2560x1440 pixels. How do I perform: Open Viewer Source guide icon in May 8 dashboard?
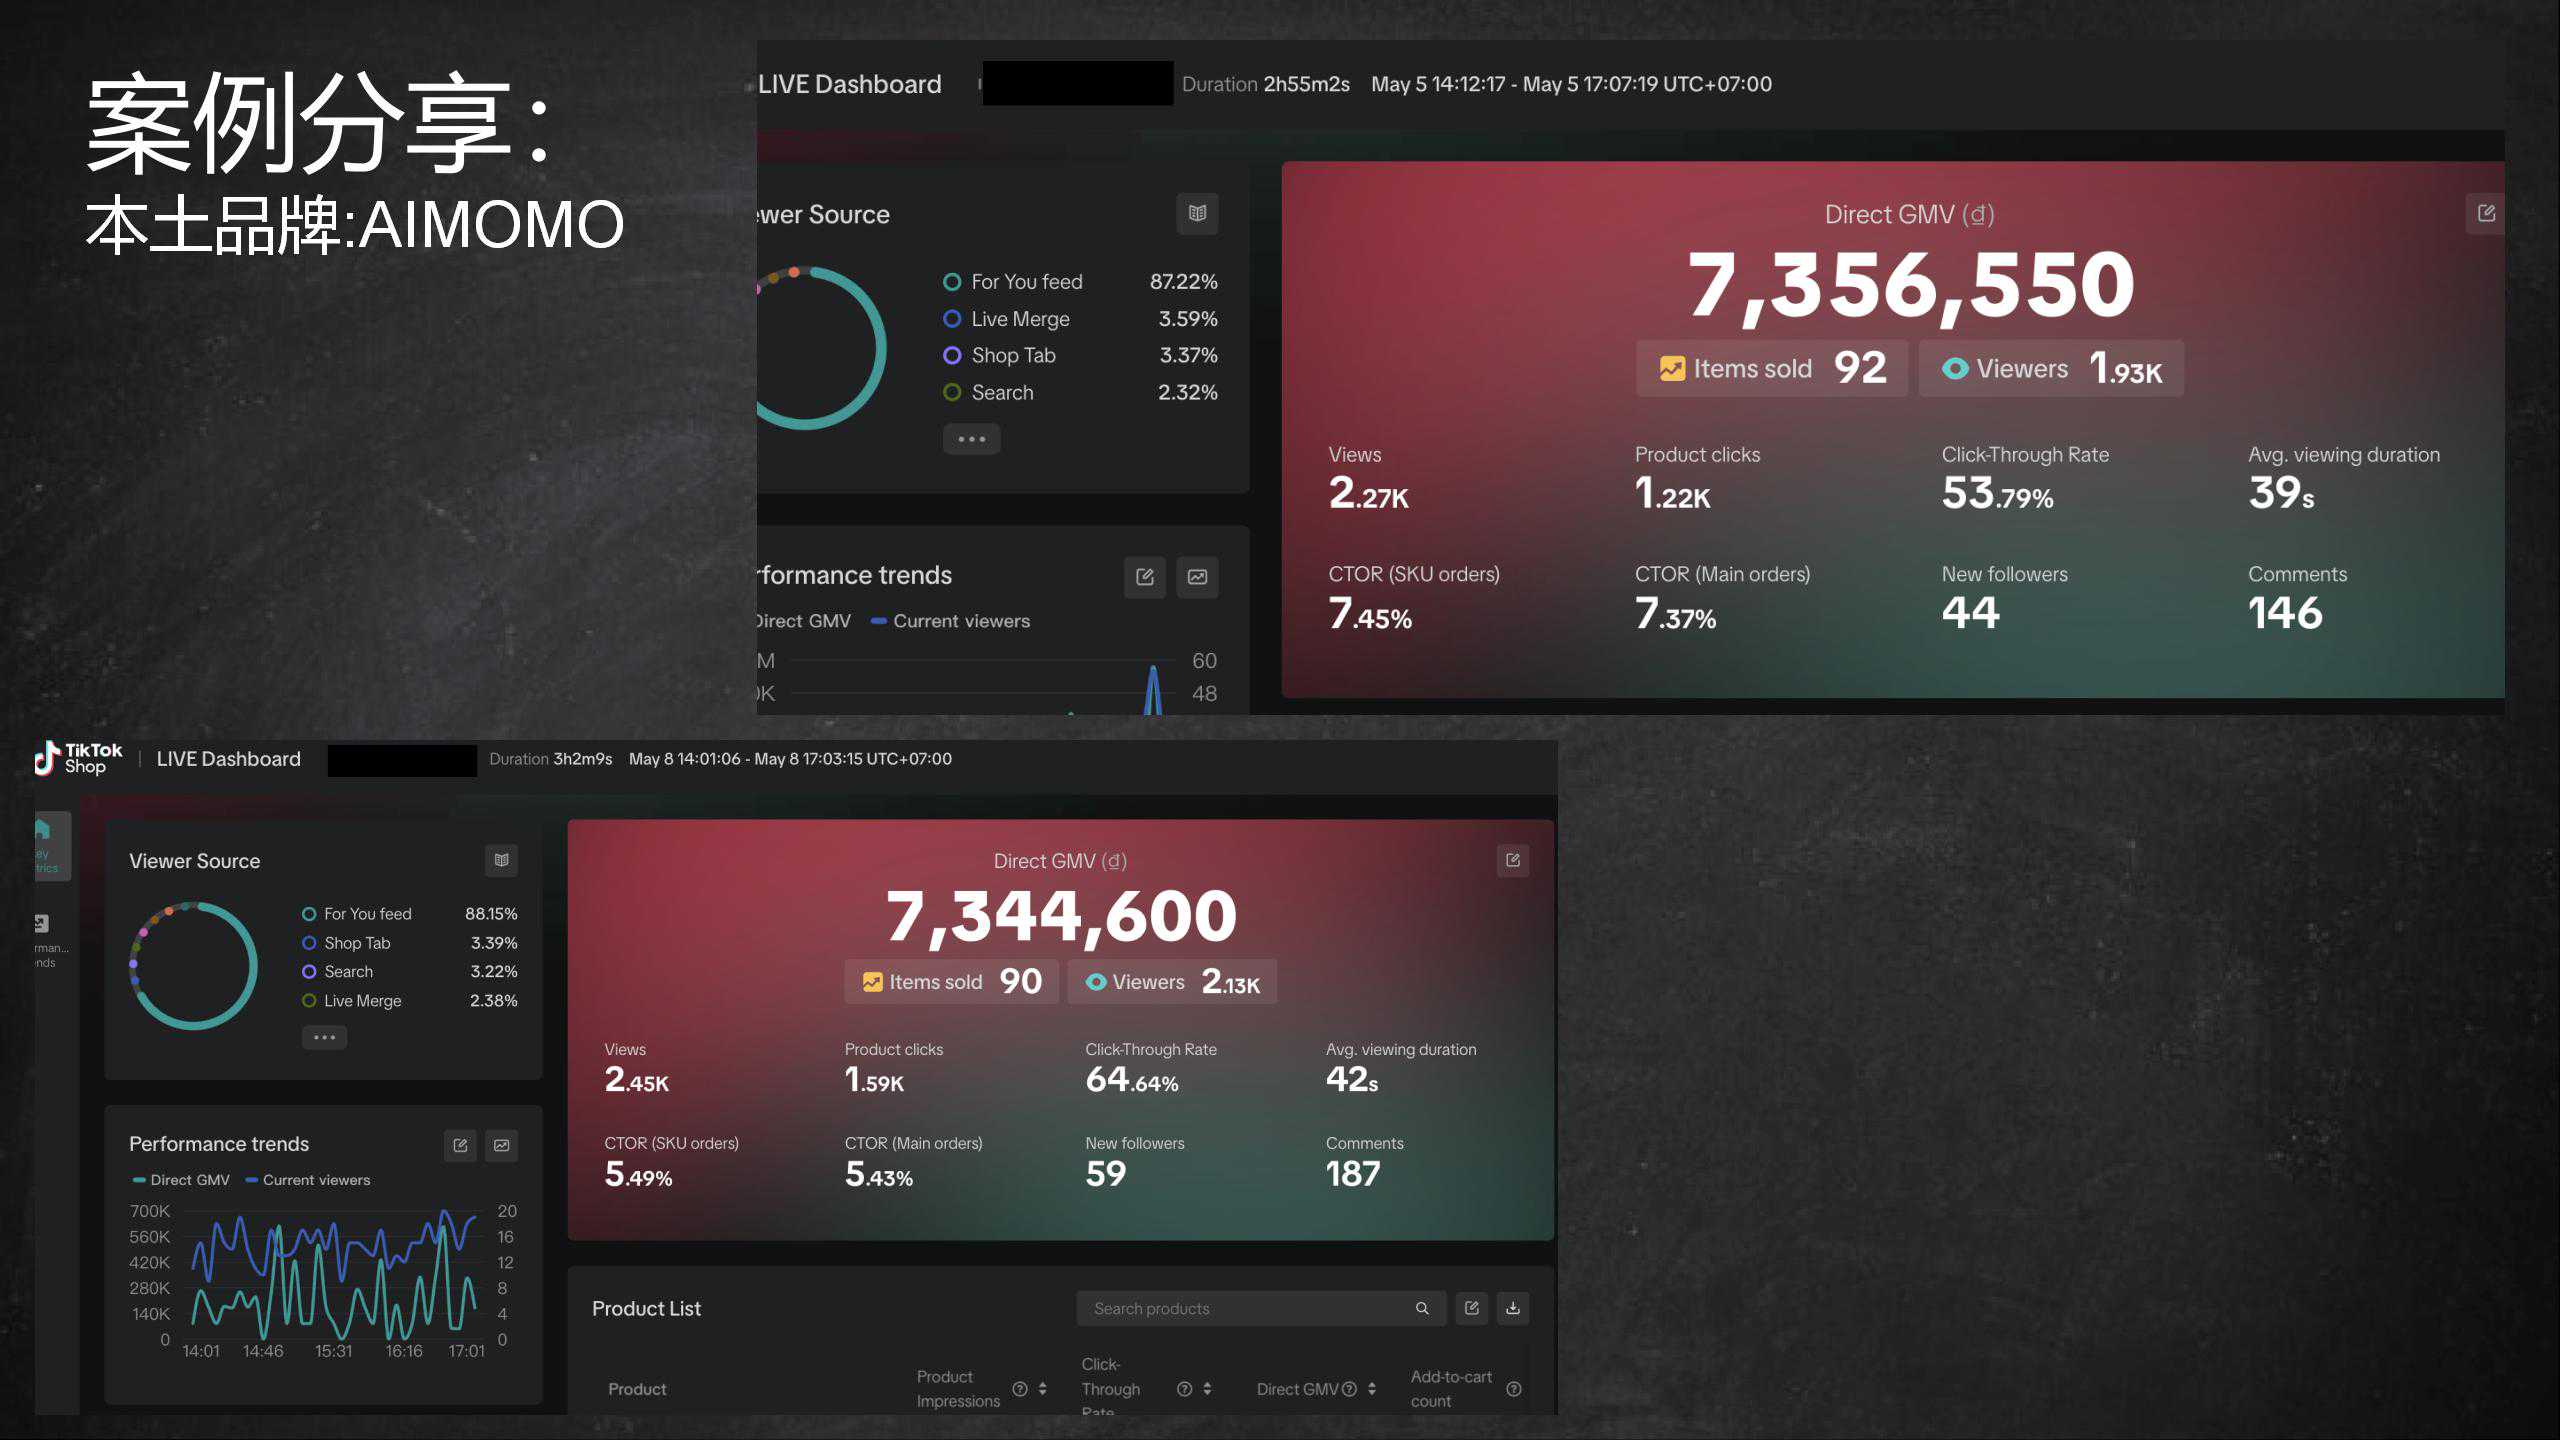[502, 860]
